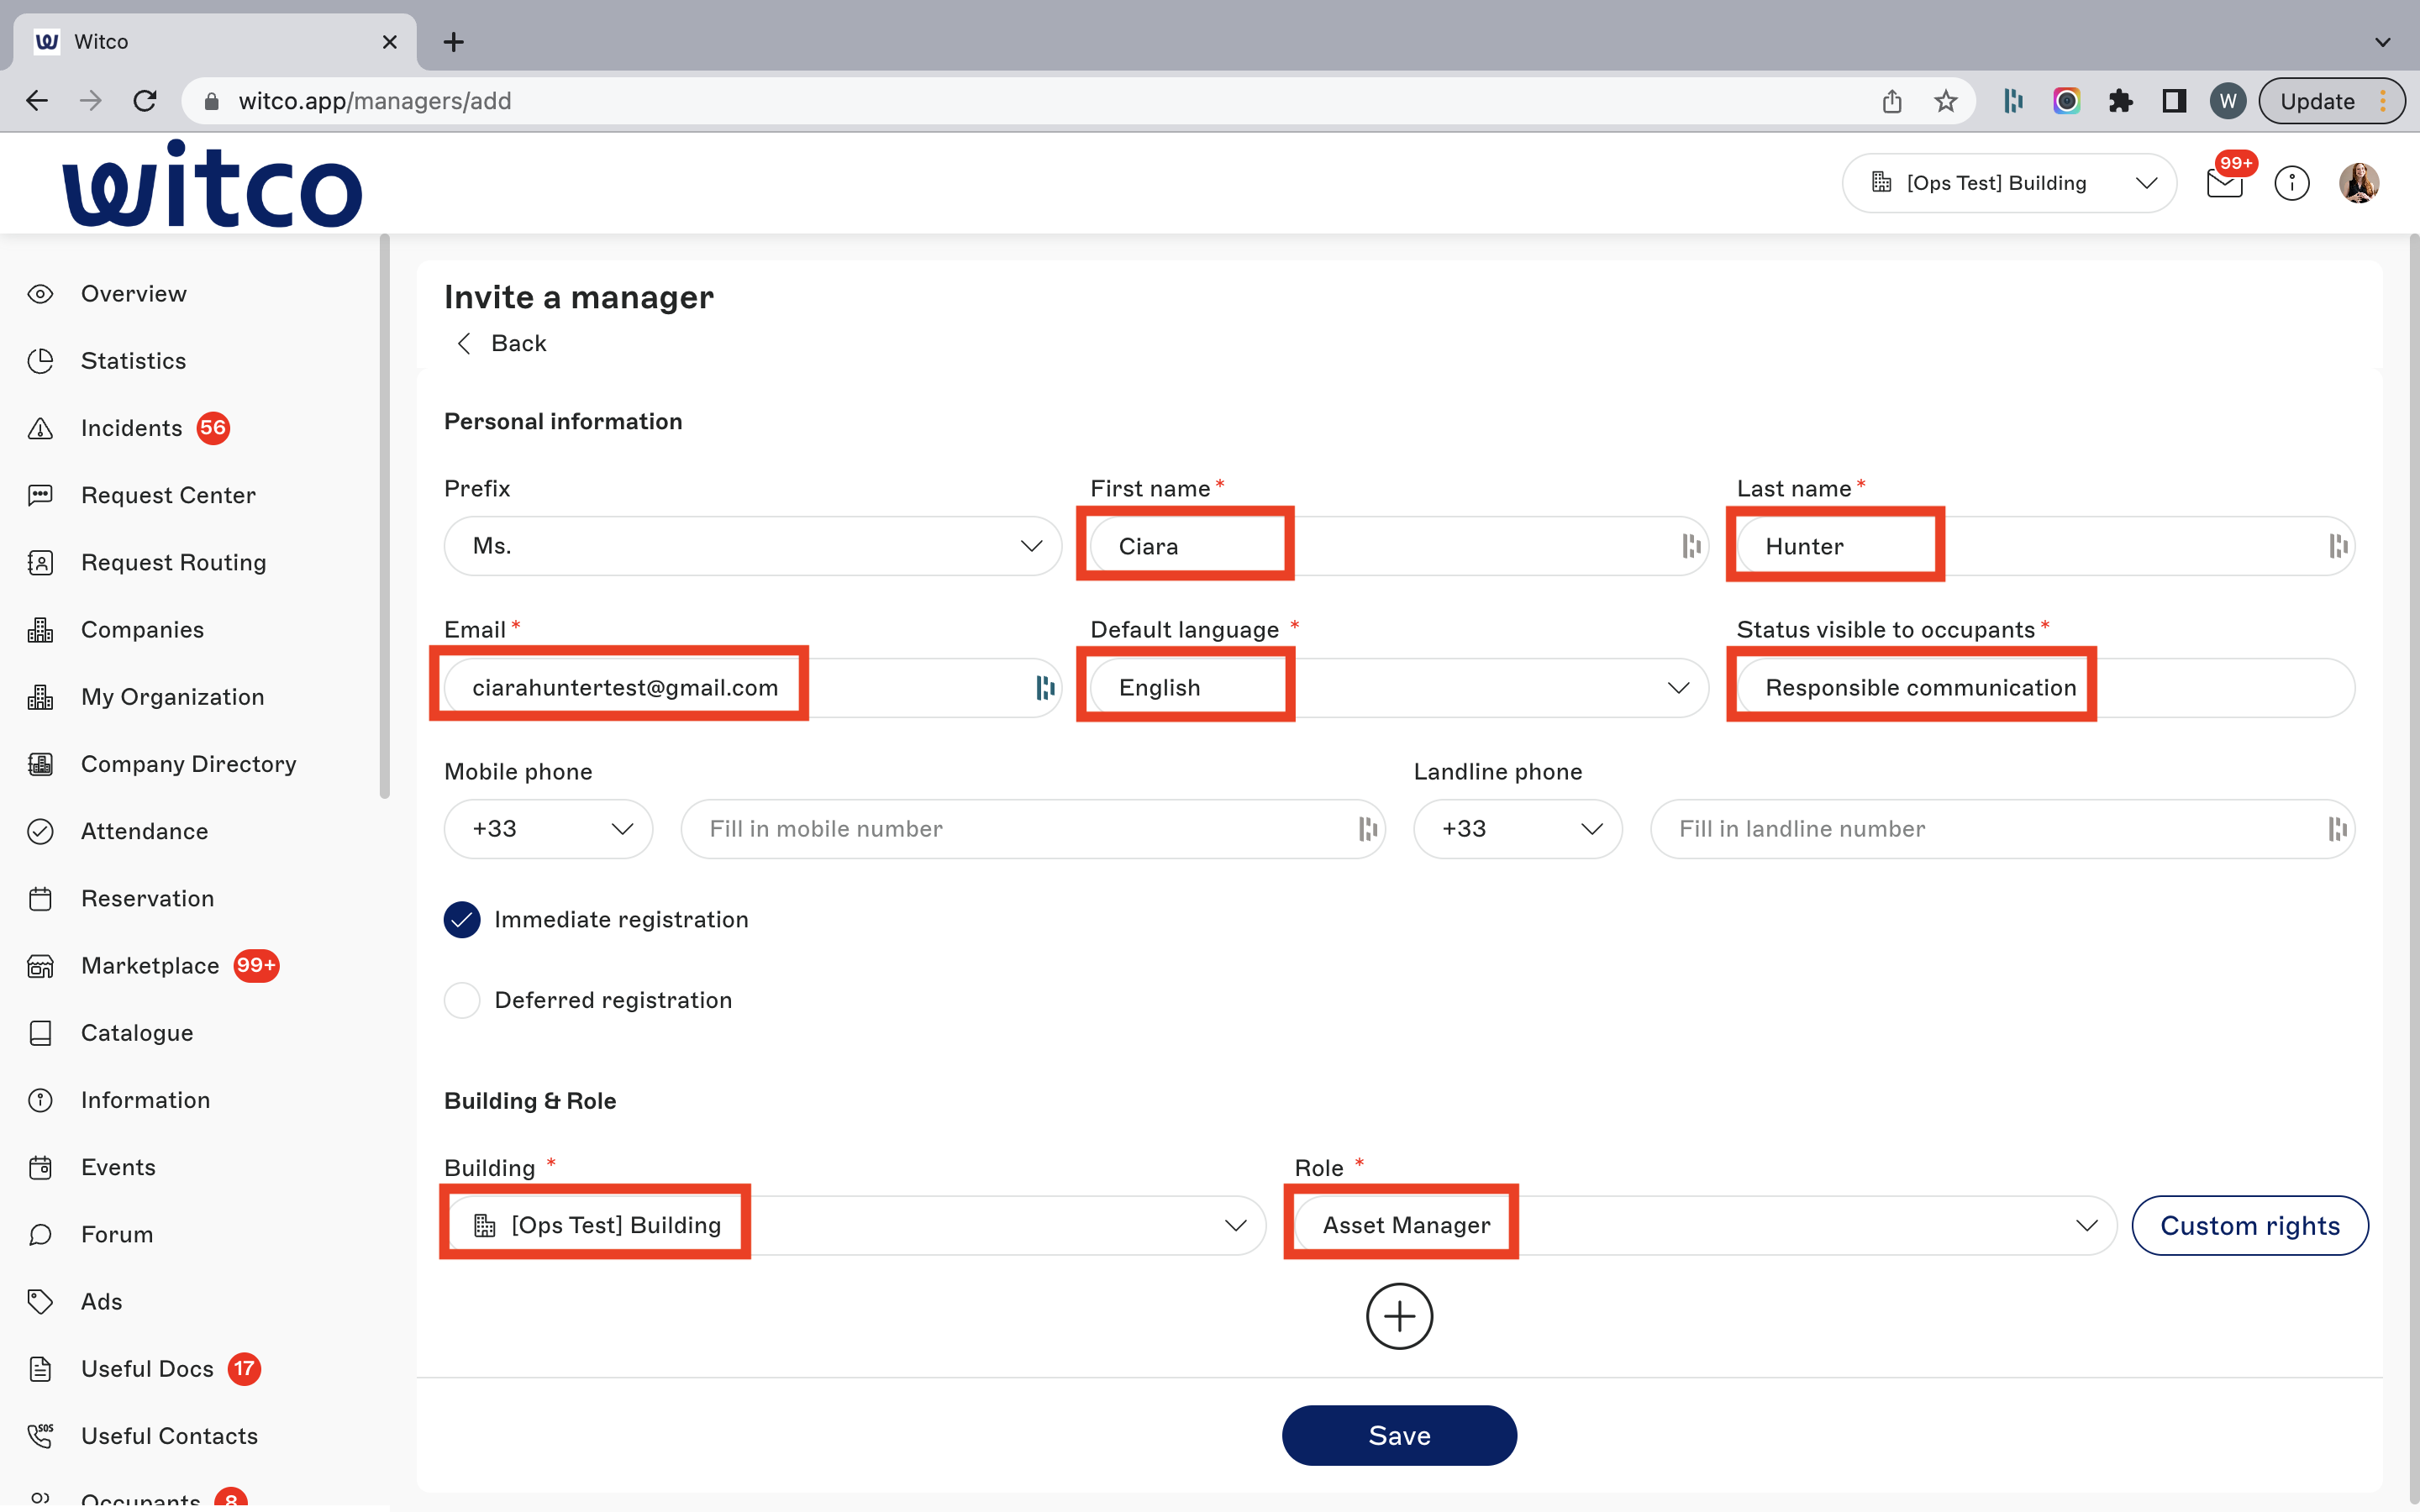Open the user profile avatar
This screenshot has width=2420, height=1512.
(2359, 183)
